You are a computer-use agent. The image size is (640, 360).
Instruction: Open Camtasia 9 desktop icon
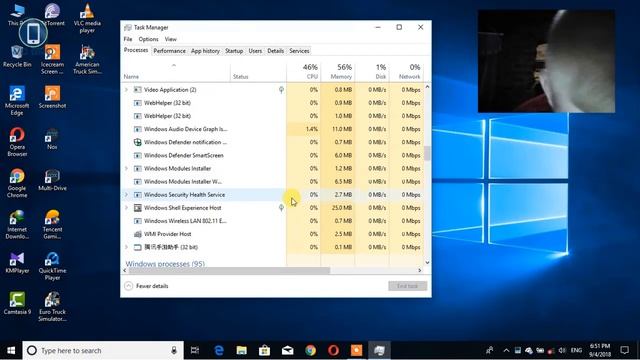17,303
